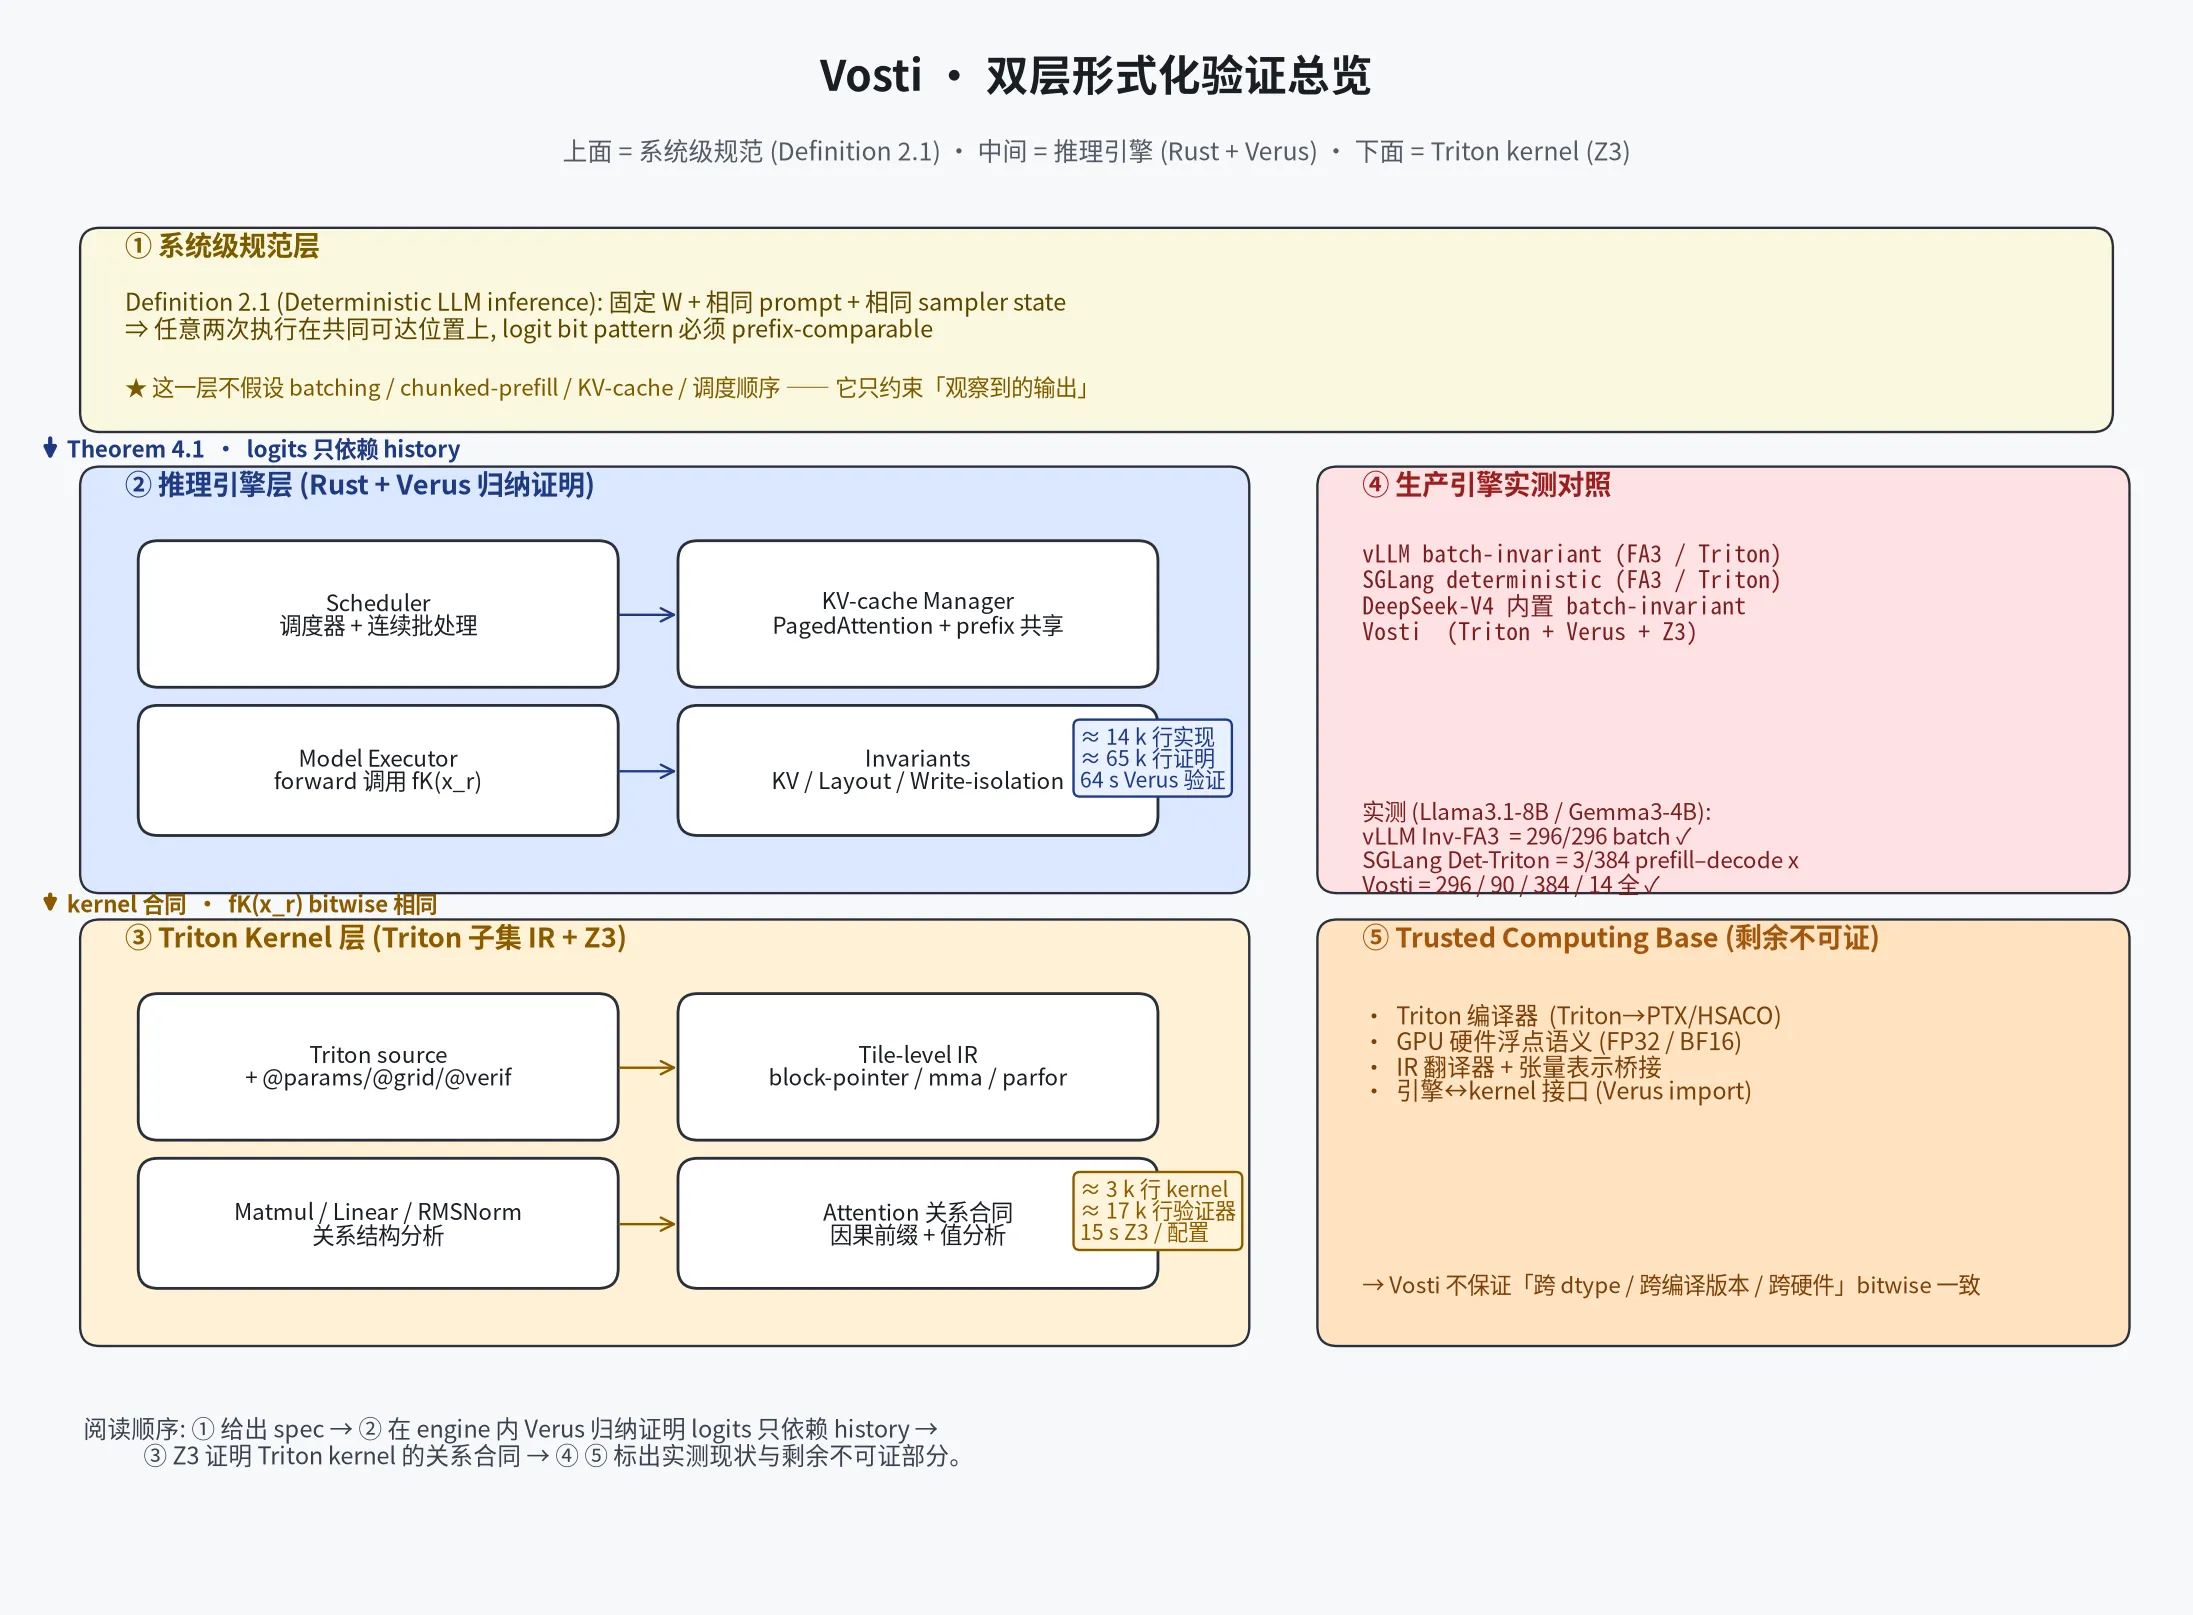
Task: Click heading ② 推理引擎层 (Rust + Verus 归纳证明)
Action: pyautogui.click(x=360, y=485)
